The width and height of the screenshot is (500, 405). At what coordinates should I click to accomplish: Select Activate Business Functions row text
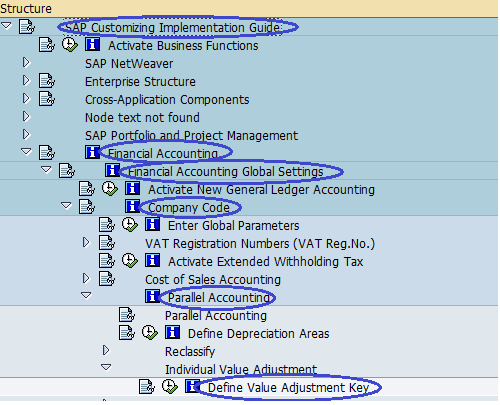click(183, 46)
